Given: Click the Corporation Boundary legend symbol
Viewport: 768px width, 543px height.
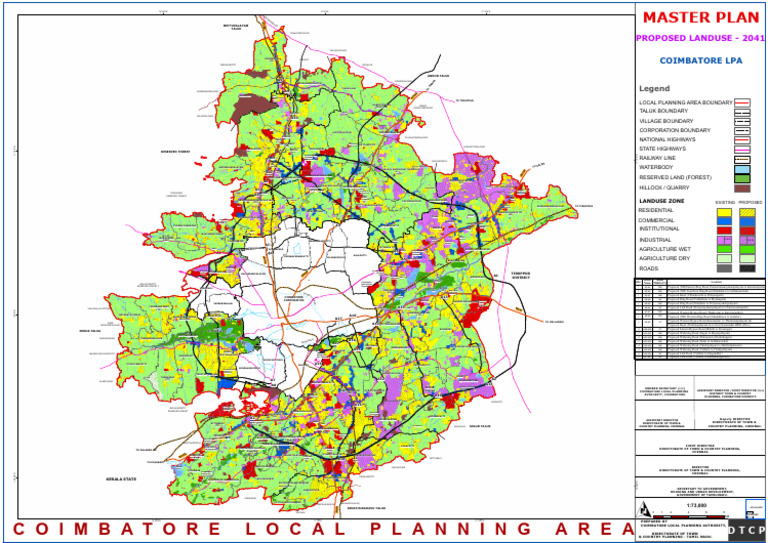Looking at the screenshot, I should [742, 131].
